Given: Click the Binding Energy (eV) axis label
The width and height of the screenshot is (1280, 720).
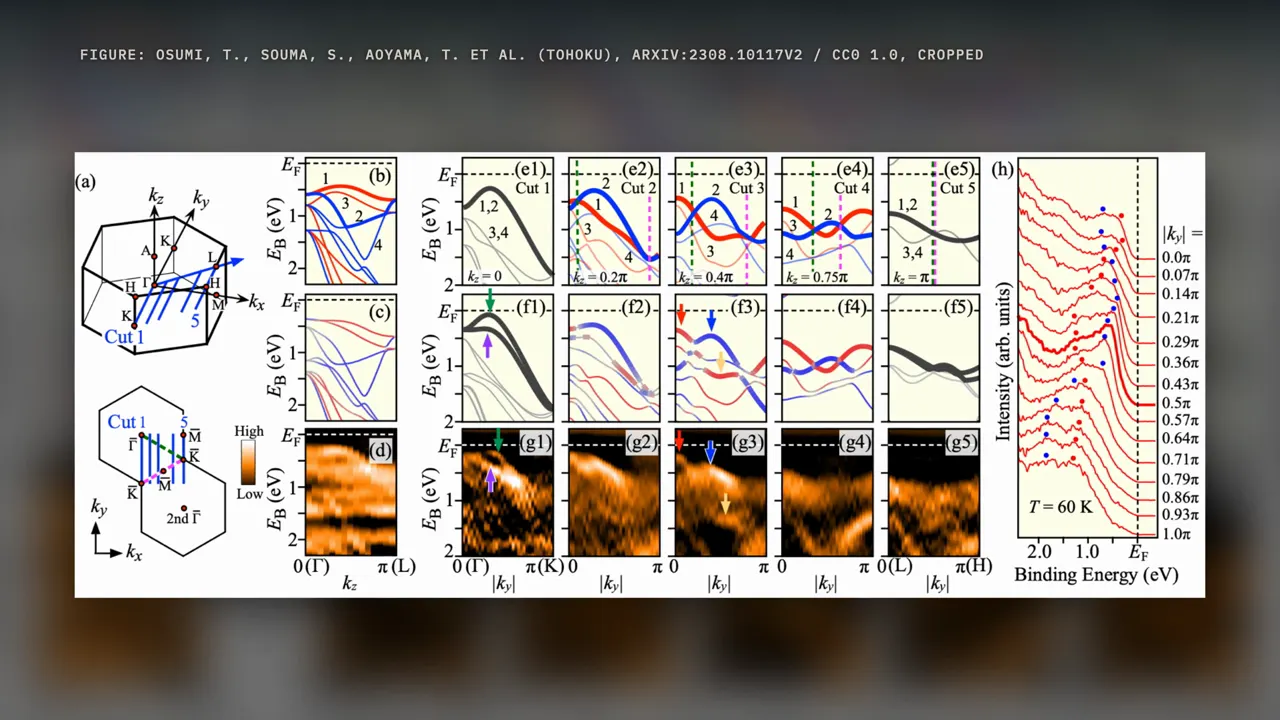Looking at the screenshot, I should (1096, 575).
